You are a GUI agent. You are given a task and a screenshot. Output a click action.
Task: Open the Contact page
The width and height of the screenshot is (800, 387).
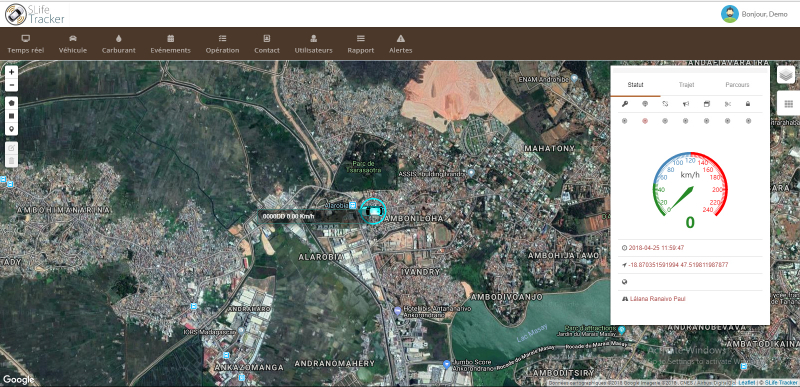click(267, 44)
